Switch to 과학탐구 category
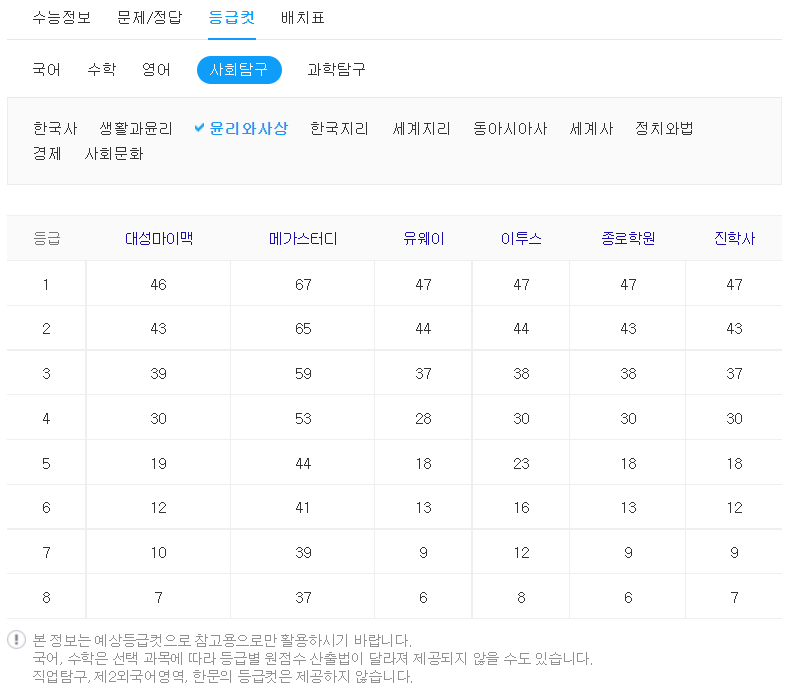 [336, 69]
